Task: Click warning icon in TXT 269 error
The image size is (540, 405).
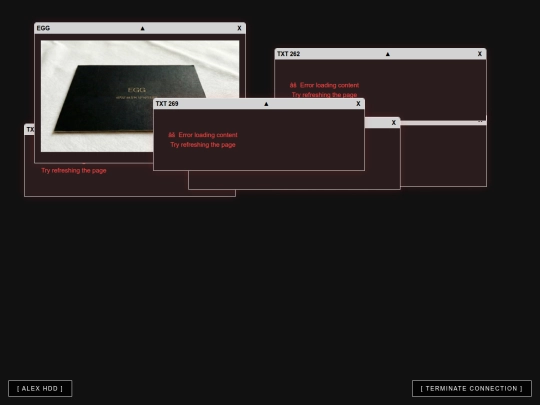Action: tap(172, 135)
